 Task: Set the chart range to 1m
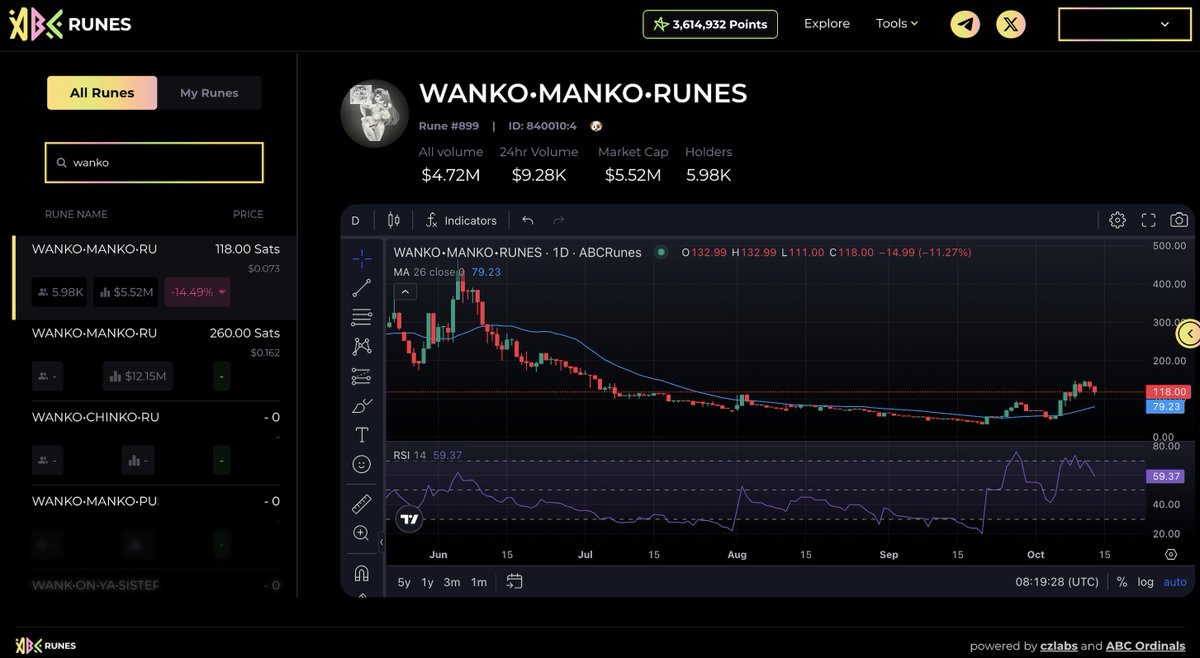[479, 582]
